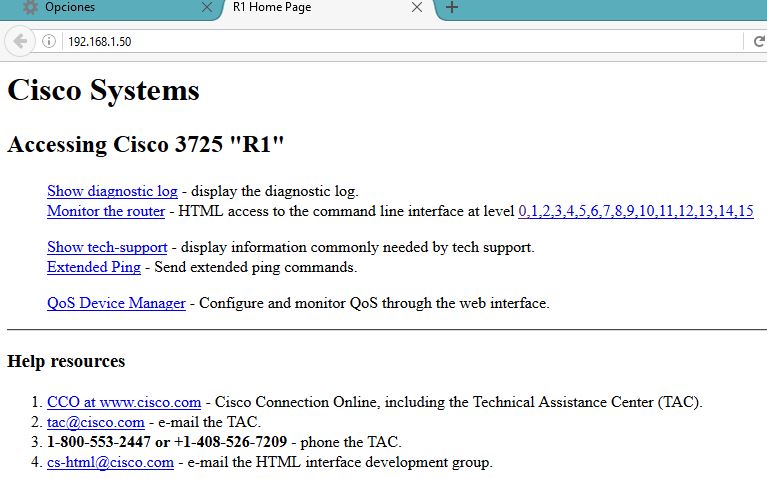The height and width of the screenshot is (479, 767).
Task: Open command line access at level 12
Action: point(686,211)
